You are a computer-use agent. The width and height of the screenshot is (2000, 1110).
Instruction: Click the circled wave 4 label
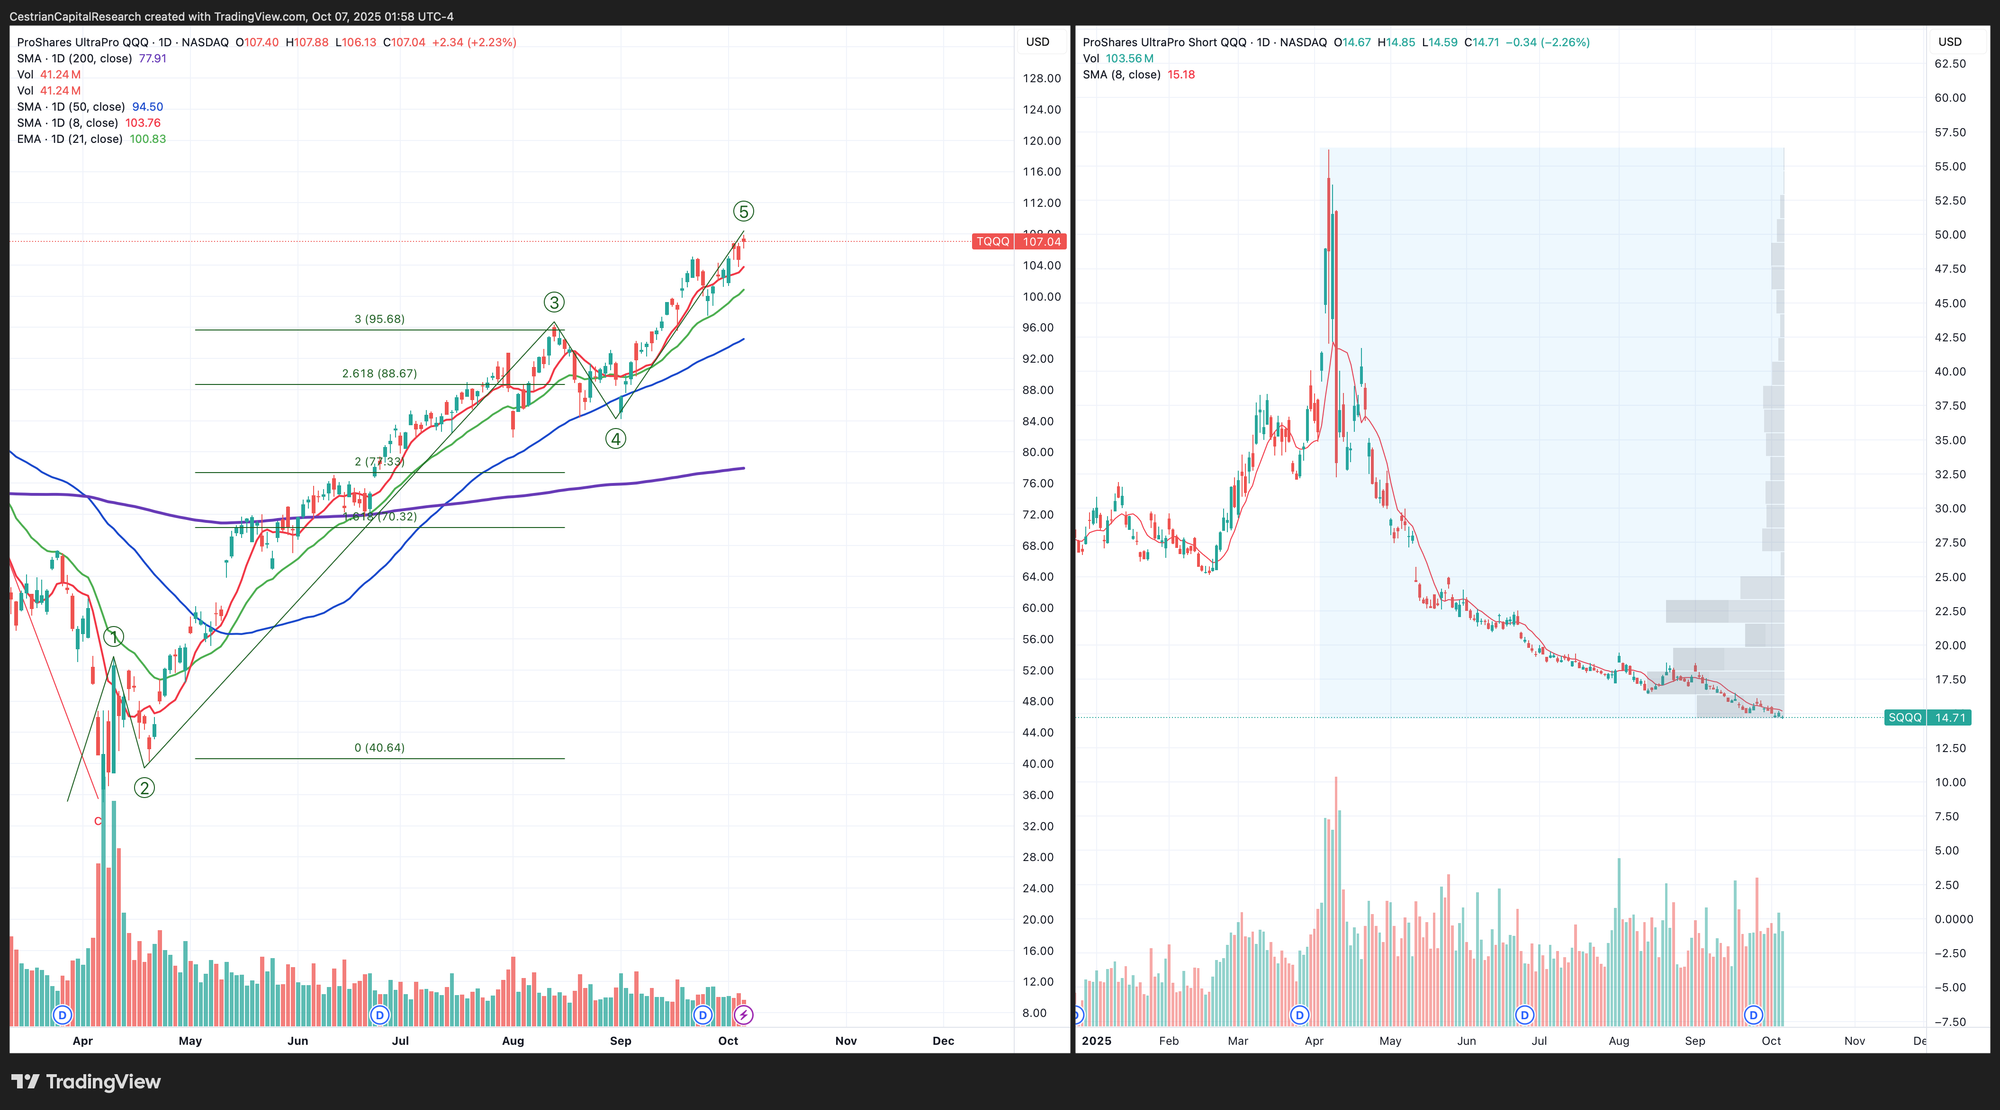coord(616,439)
